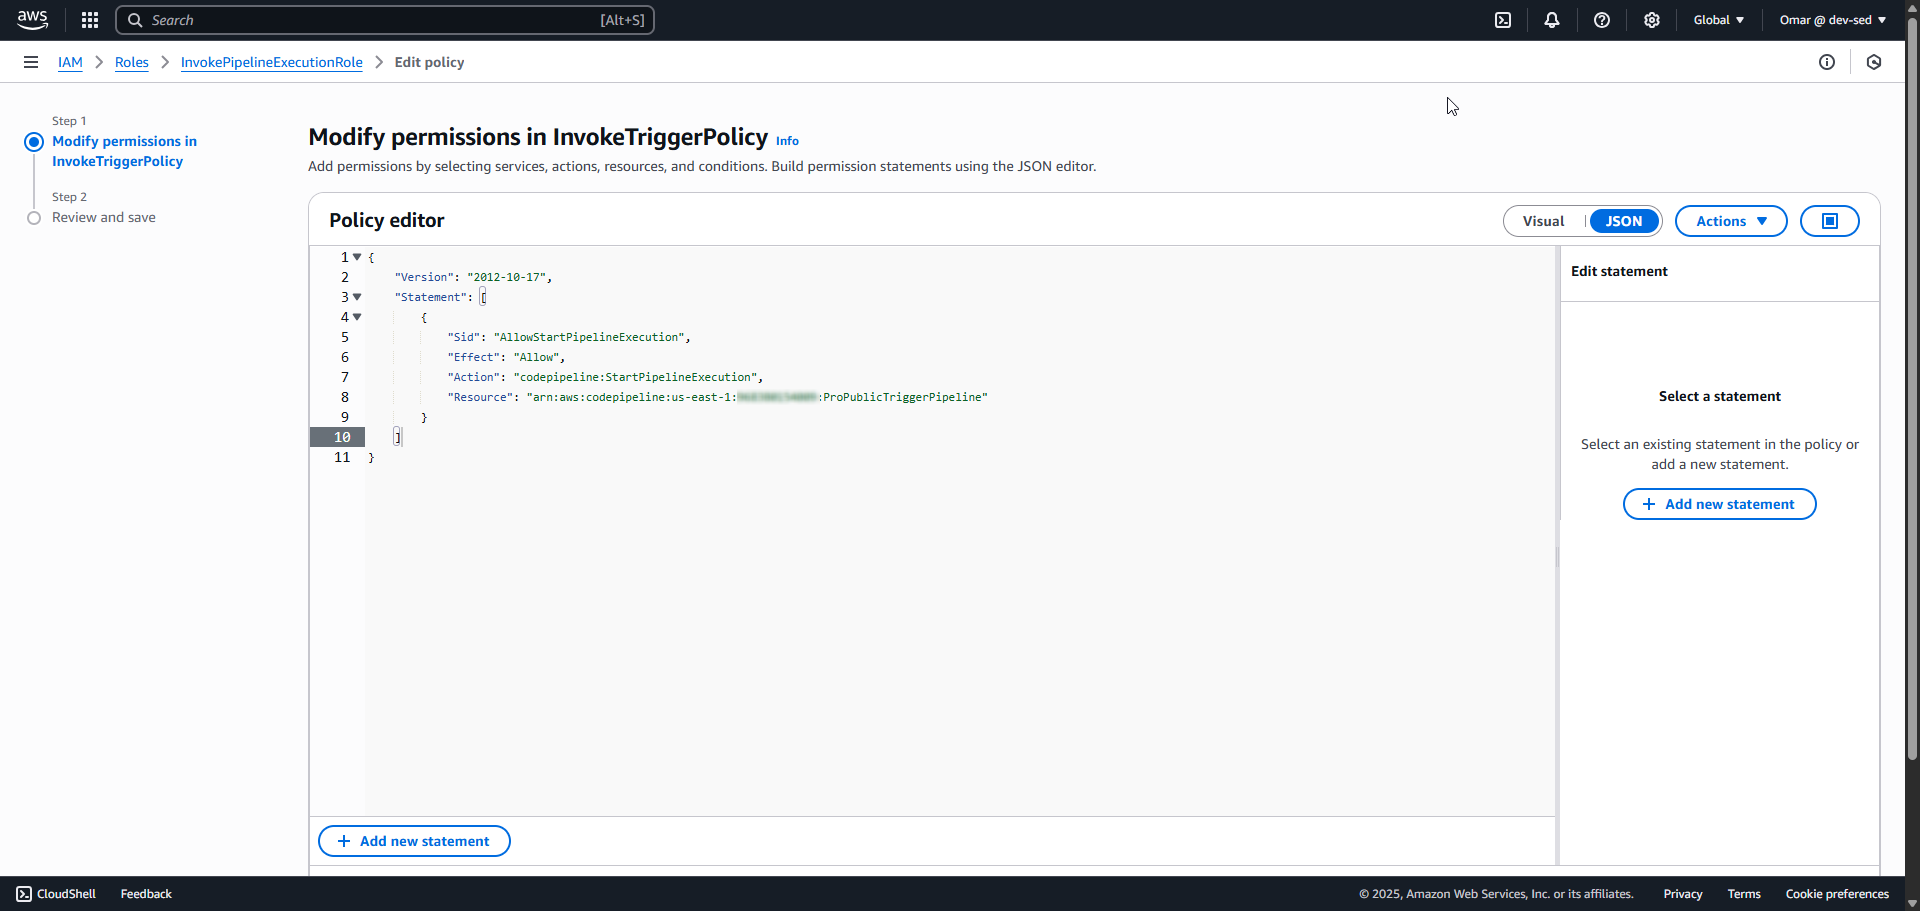Open the Terms link

[1744, 894]
